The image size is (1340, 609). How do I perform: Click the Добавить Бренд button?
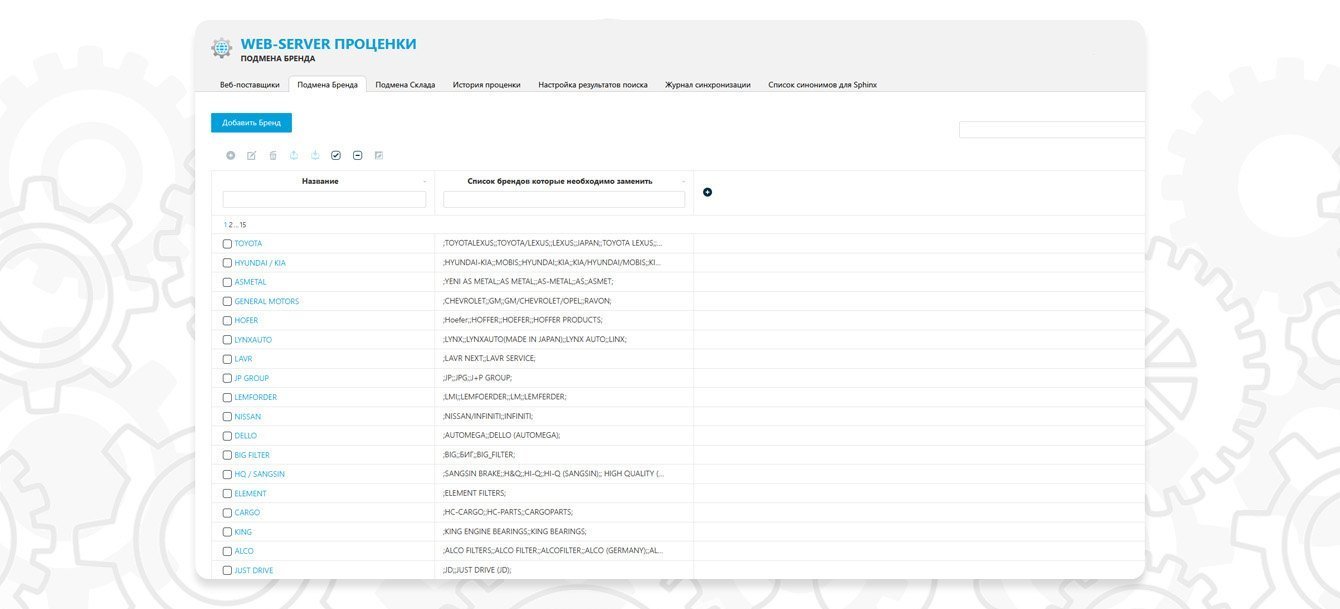point(251,123)
